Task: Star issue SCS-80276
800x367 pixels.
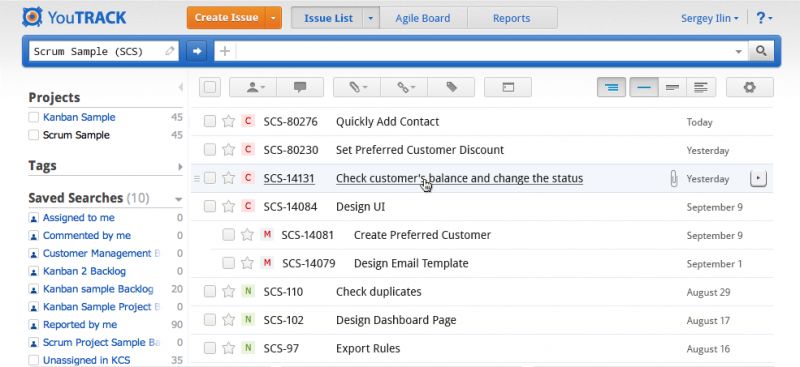Action: (229, 121)
